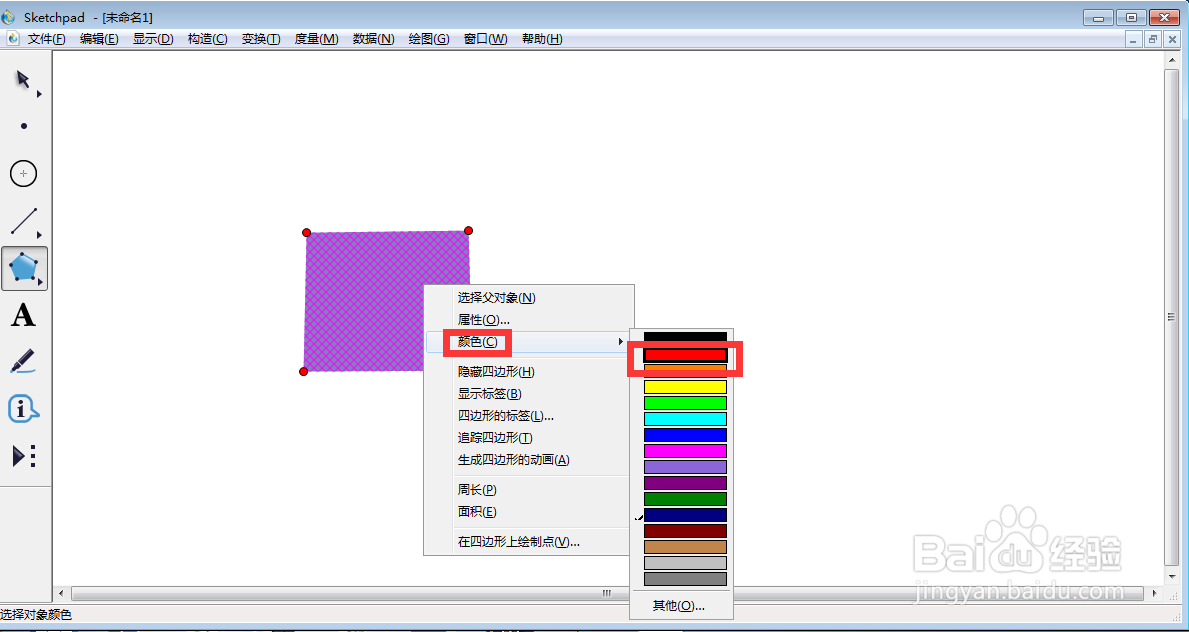Select the Polygon tool

(x=24, y=268)
